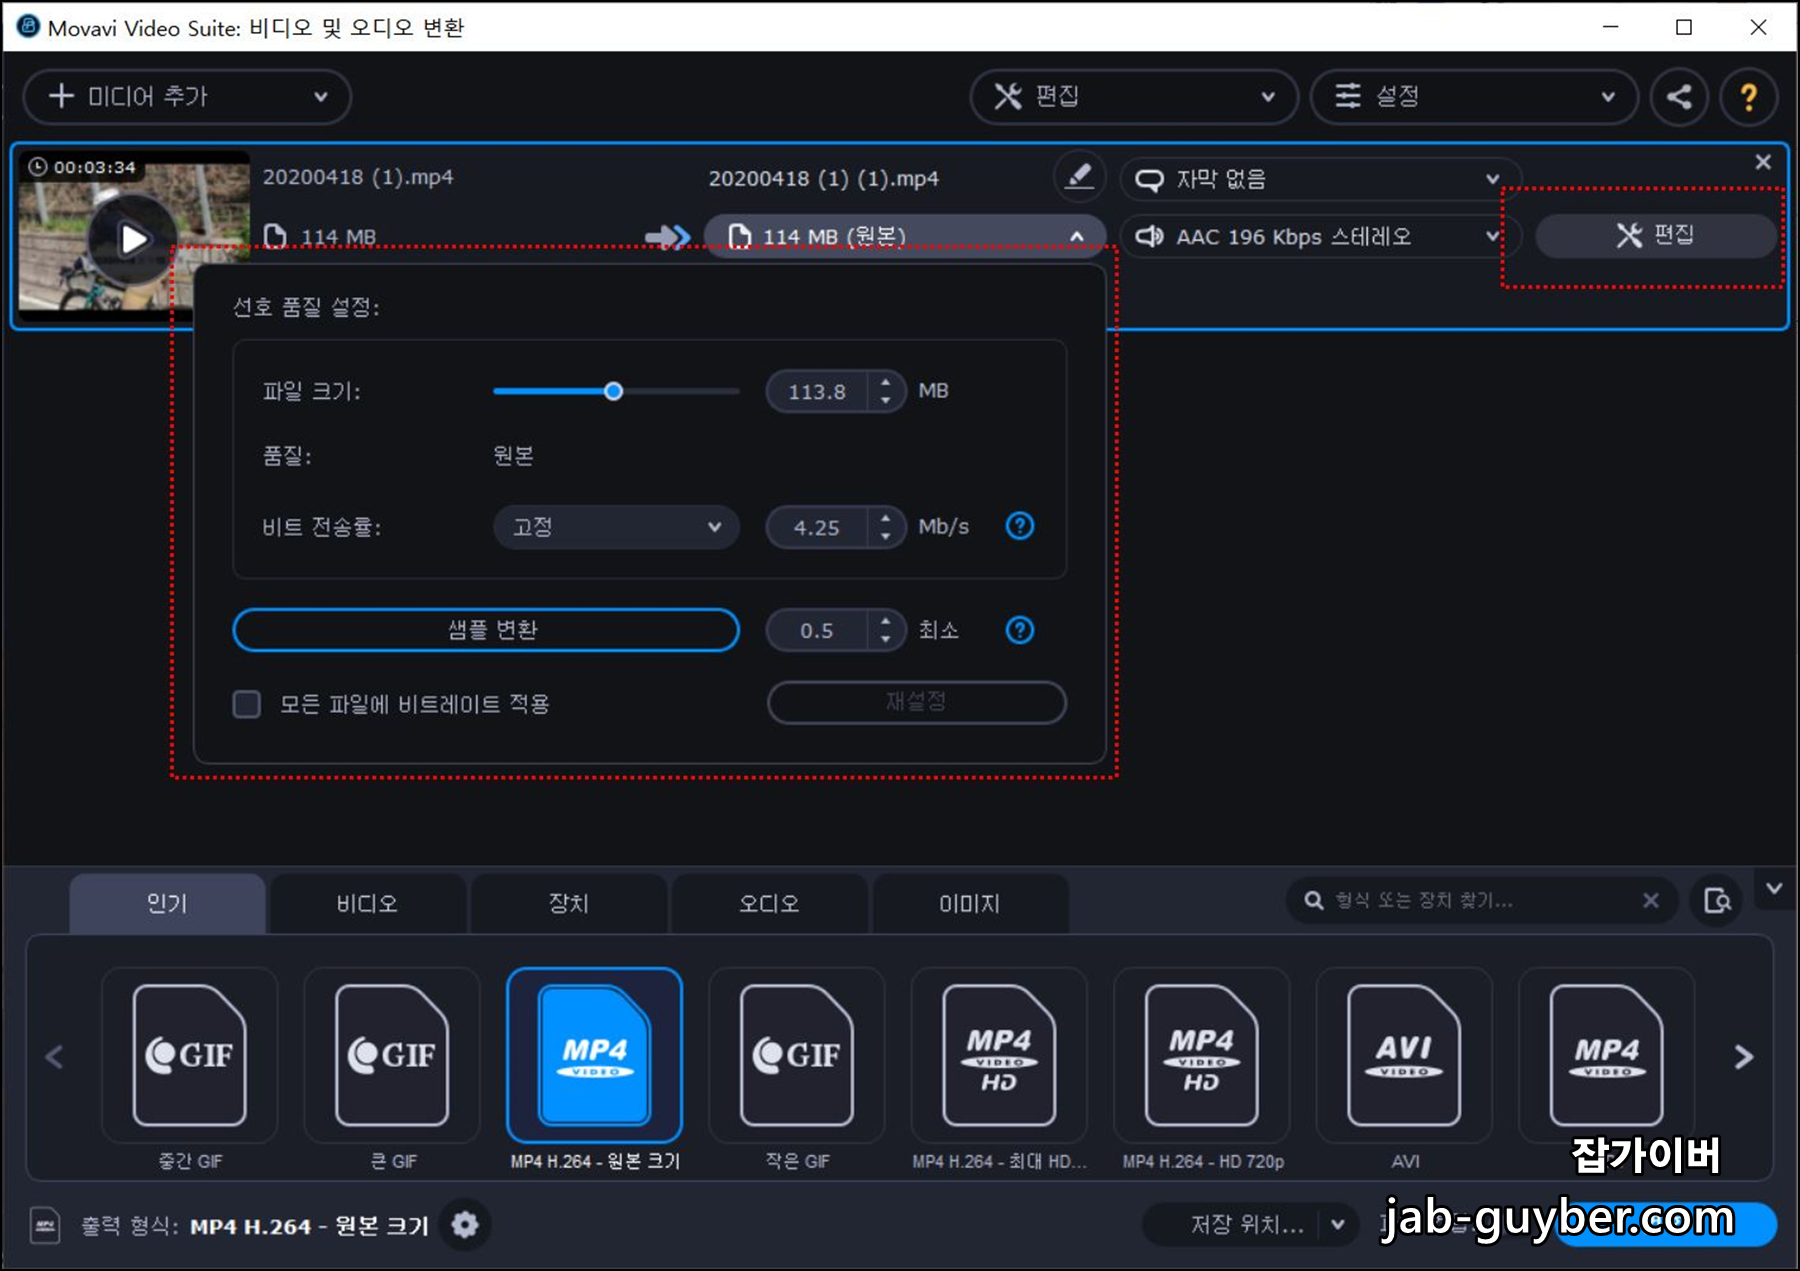Viewport: 1800px width, 1271px height.
Task: Click the help question mark icon
Action: coord(1748,97)
